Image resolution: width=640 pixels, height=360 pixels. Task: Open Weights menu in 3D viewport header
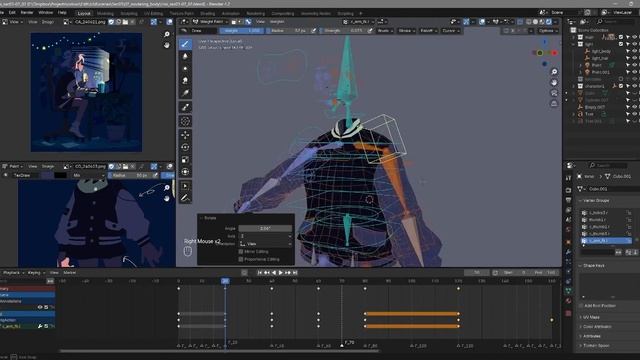(277, 22)
